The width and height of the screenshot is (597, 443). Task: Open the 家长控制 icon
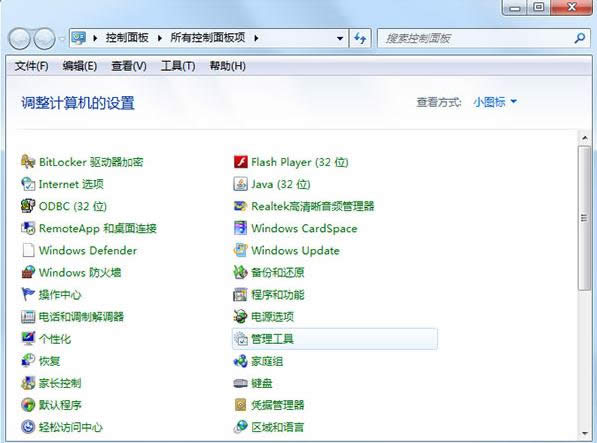(28, 383)
